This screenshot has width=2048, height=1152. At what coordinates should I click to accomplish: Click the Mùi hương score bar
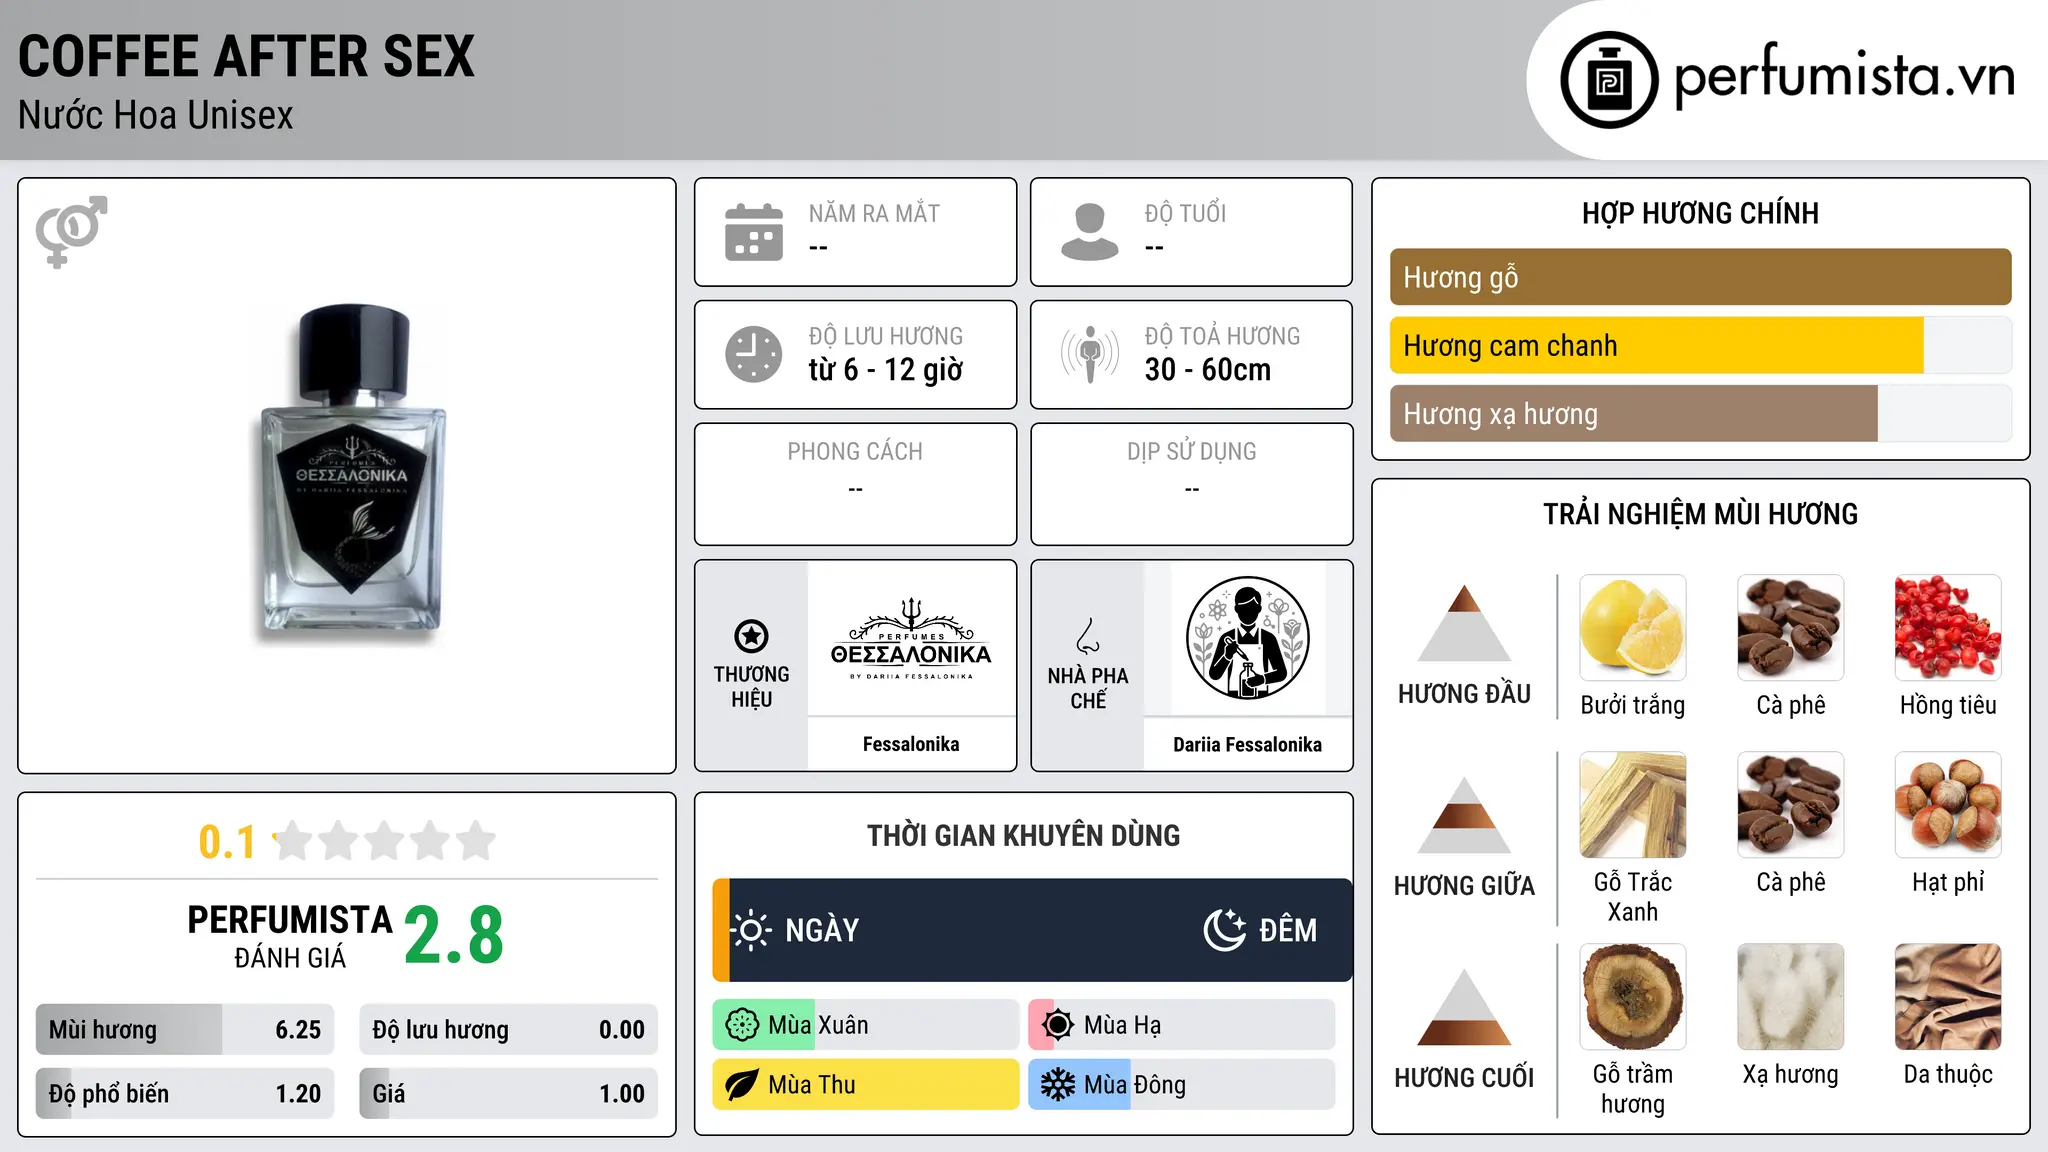point(185,1029)
